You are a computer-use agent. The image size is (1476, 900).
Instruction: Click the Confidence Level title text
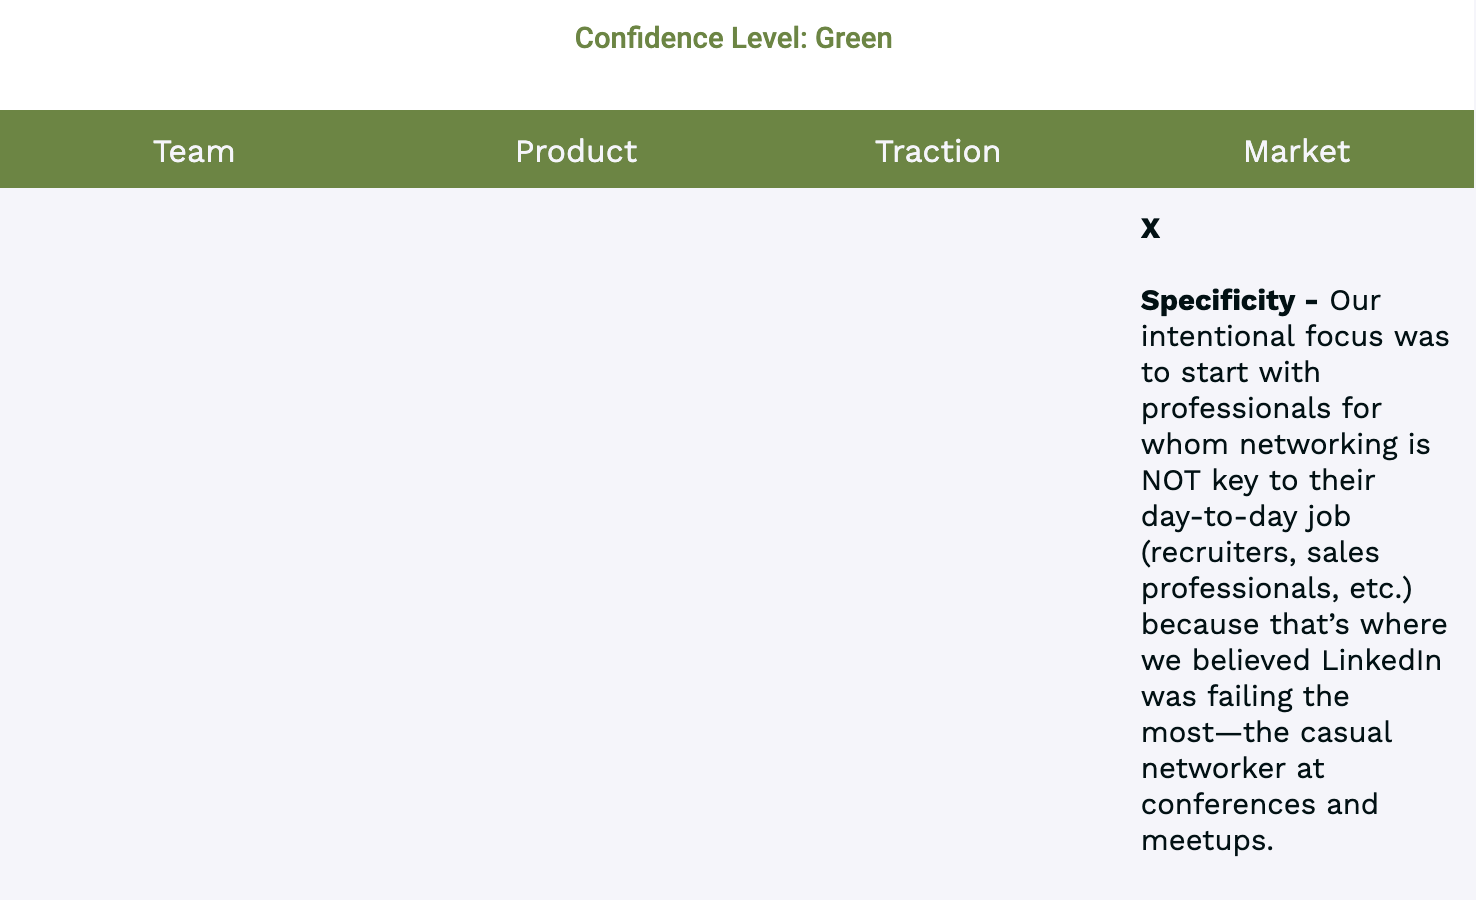click(x=733, y=38)
